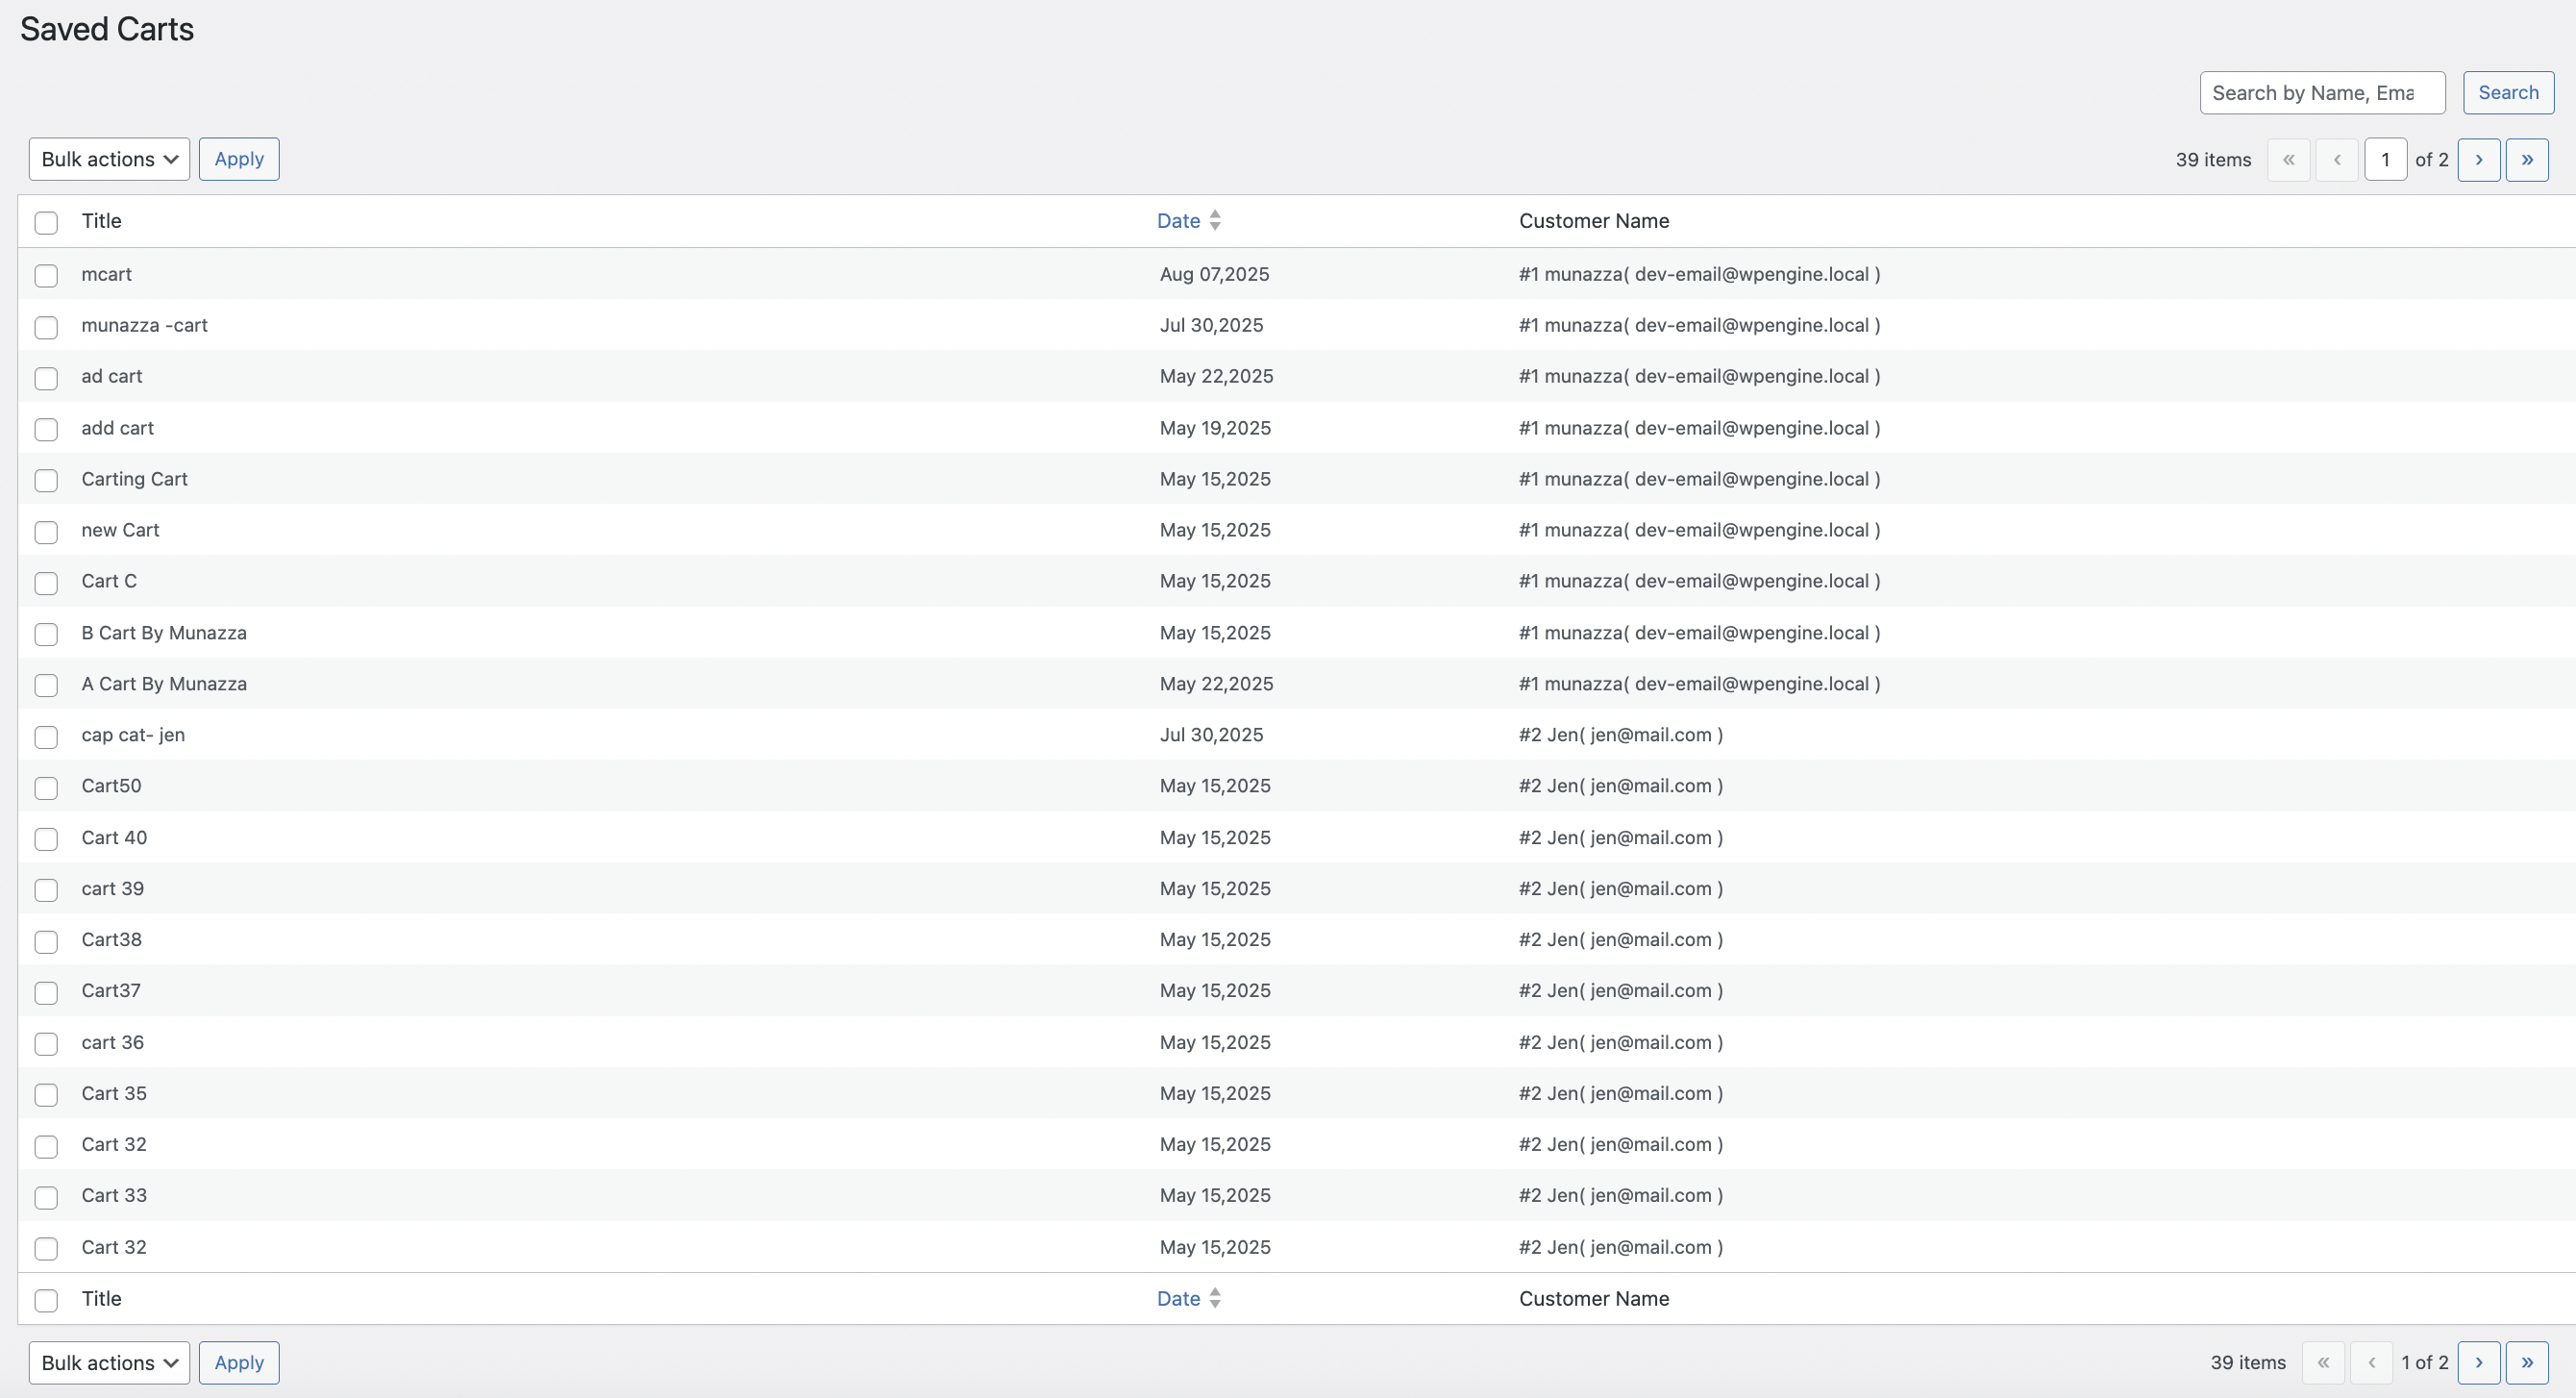The image size is (2576, 1398).
Task: Click sort arrows beside top Date header
Action: pyautogui.click(x=1214, y=220)
